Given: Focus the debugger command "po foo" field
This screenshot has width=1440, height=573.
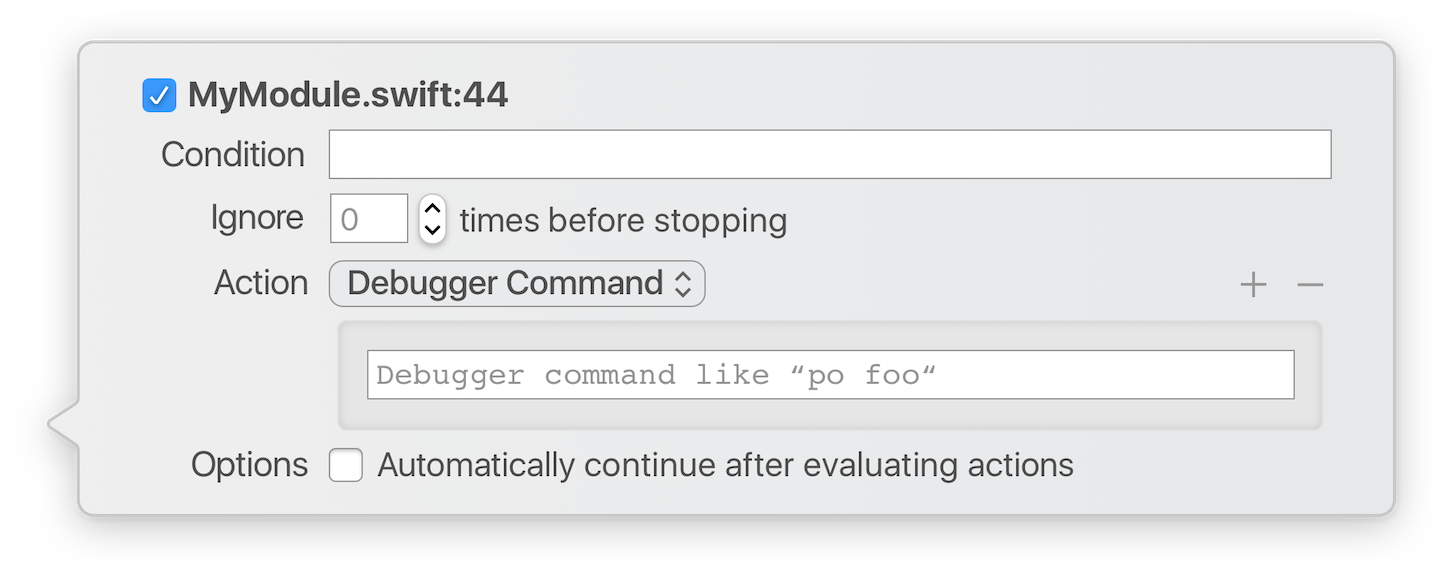Looking at the screenshot, I should coord(830,375).
